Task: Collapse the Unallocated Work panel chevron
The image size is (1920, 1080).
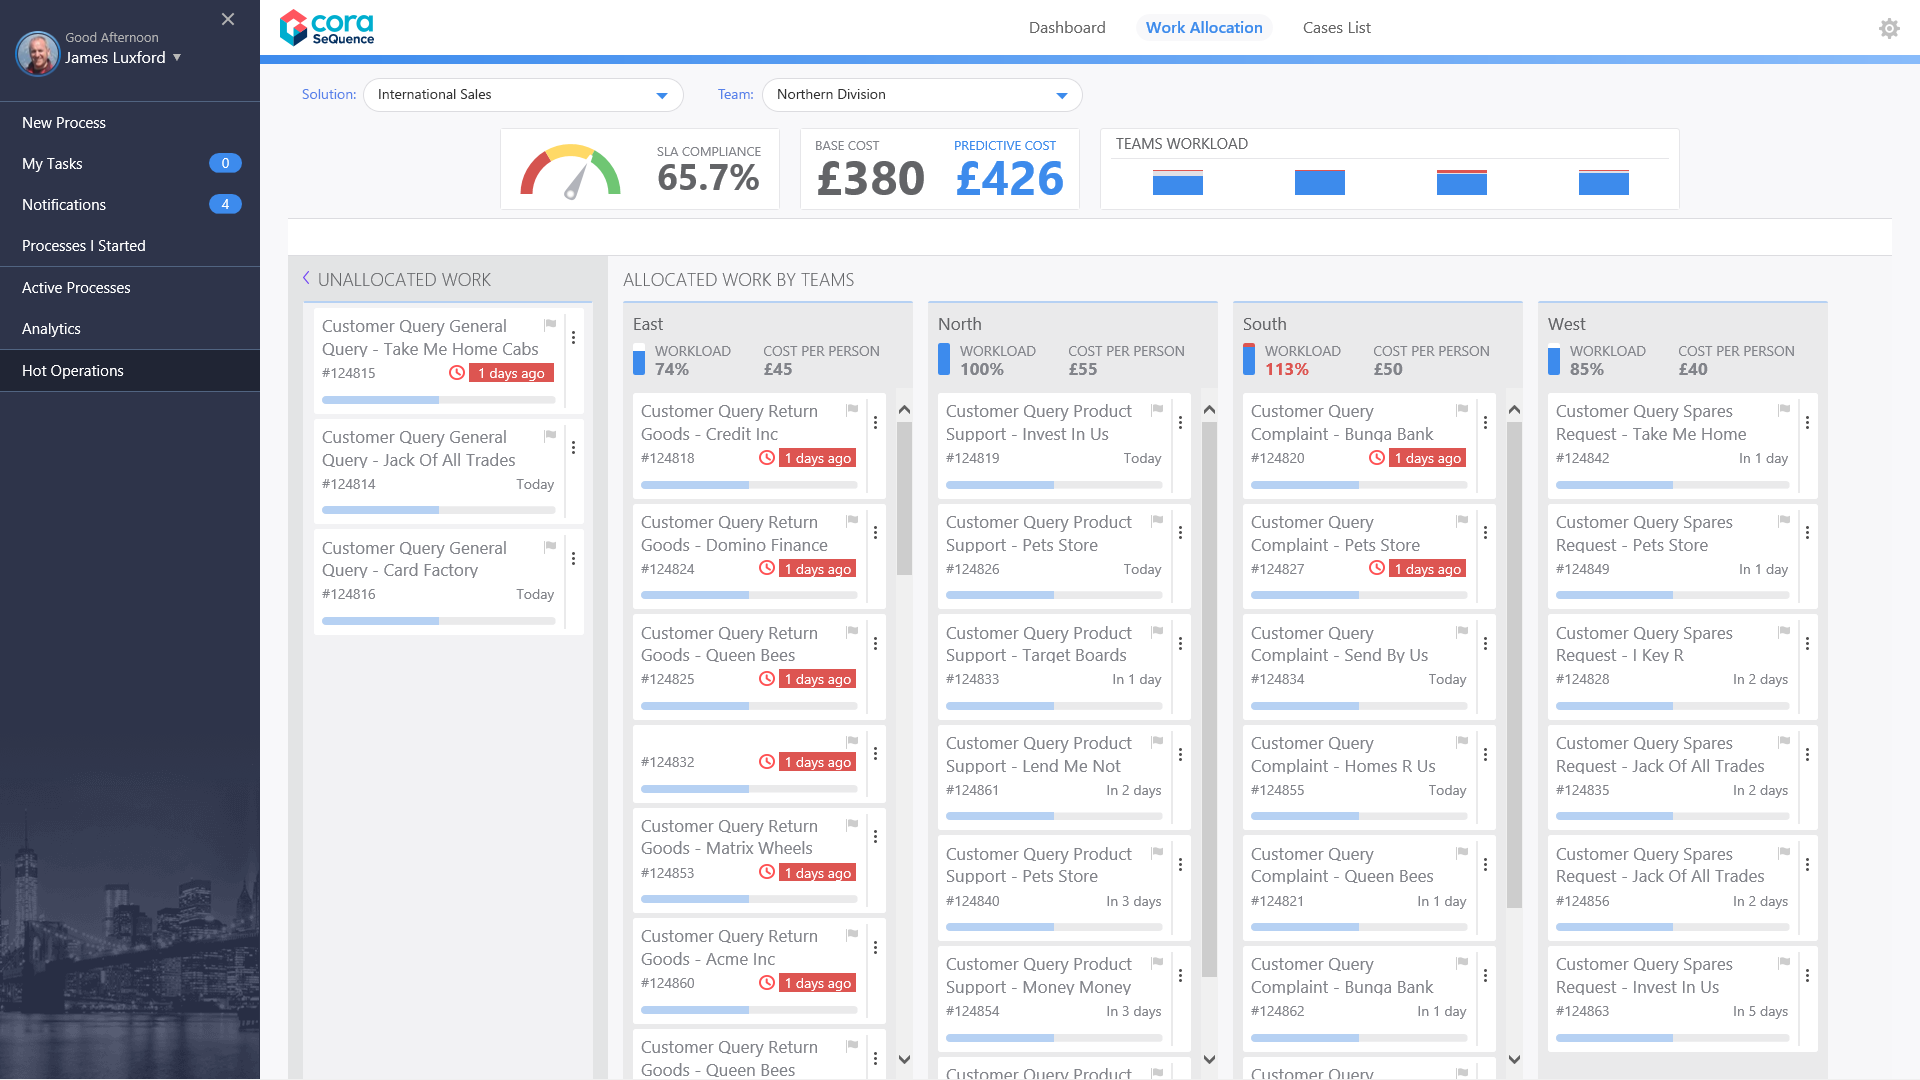Action: click(306, 278)
